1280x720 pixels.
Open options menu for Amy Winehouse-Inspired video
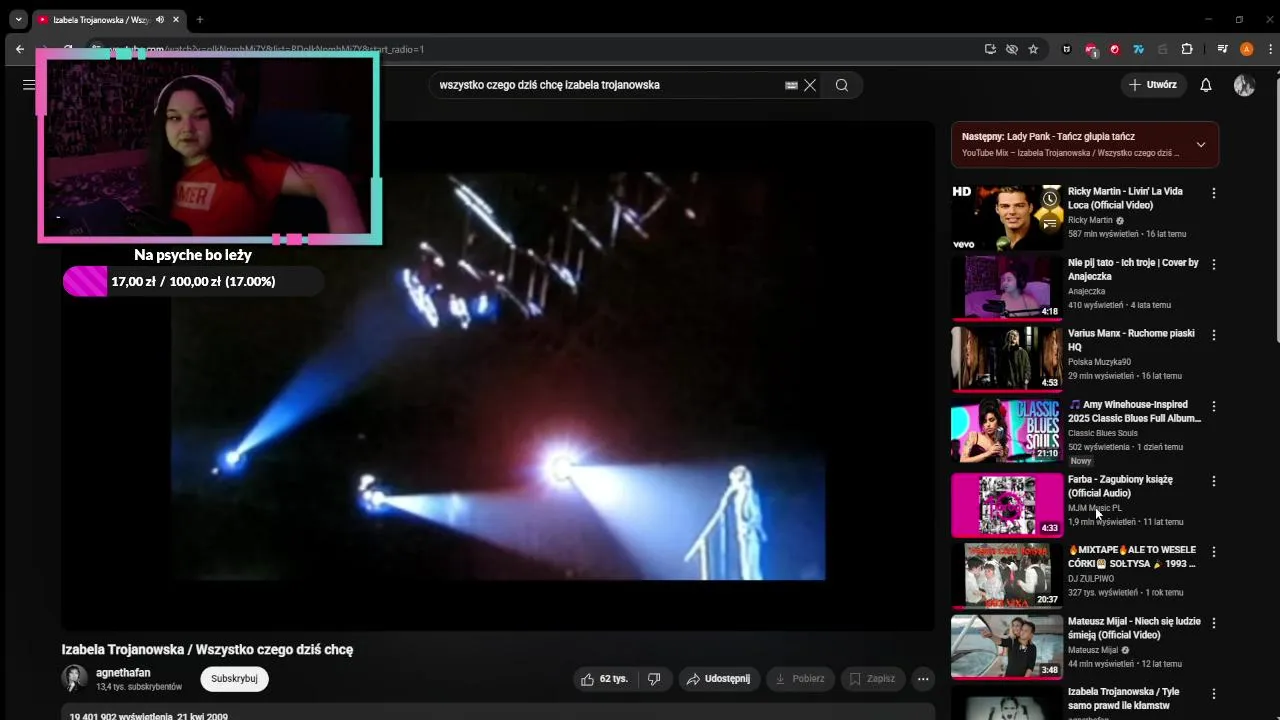tap(1214, 407)
